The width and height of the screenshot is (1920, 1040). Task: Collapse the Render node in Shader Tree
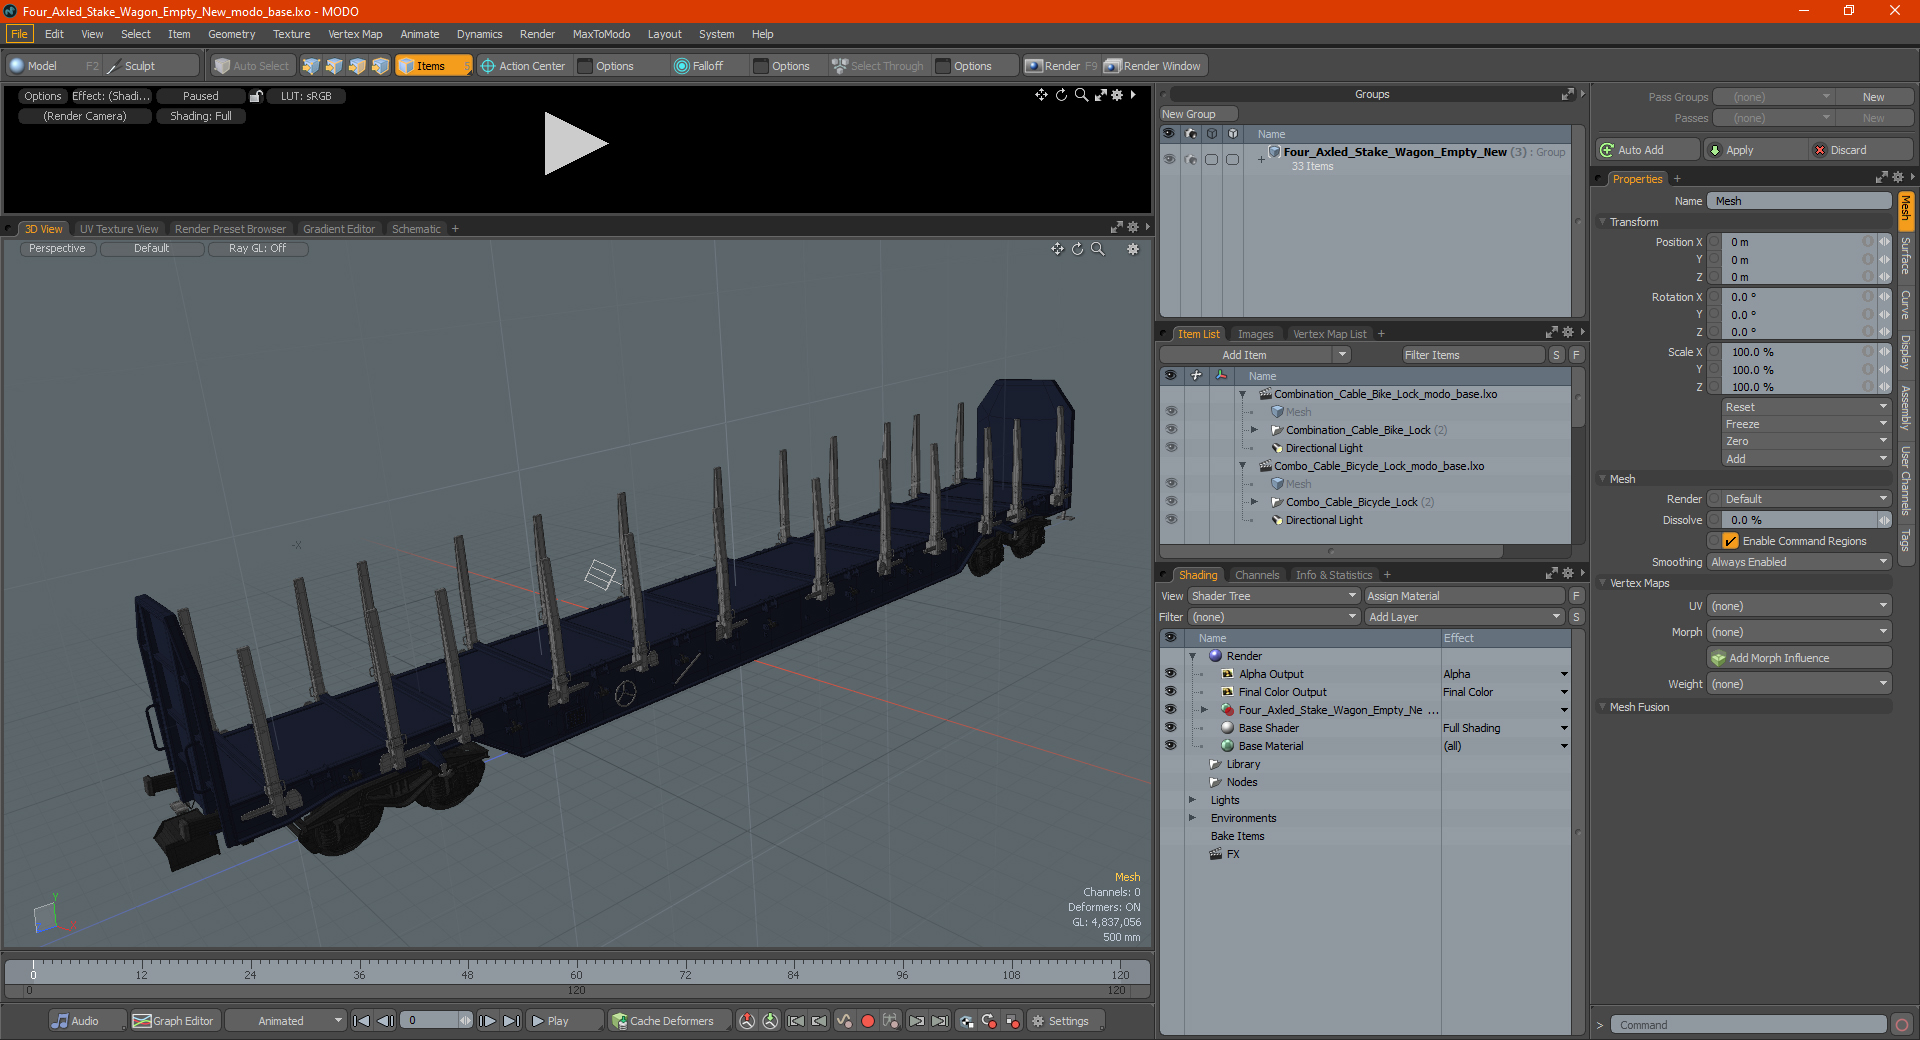[1192, 656]
